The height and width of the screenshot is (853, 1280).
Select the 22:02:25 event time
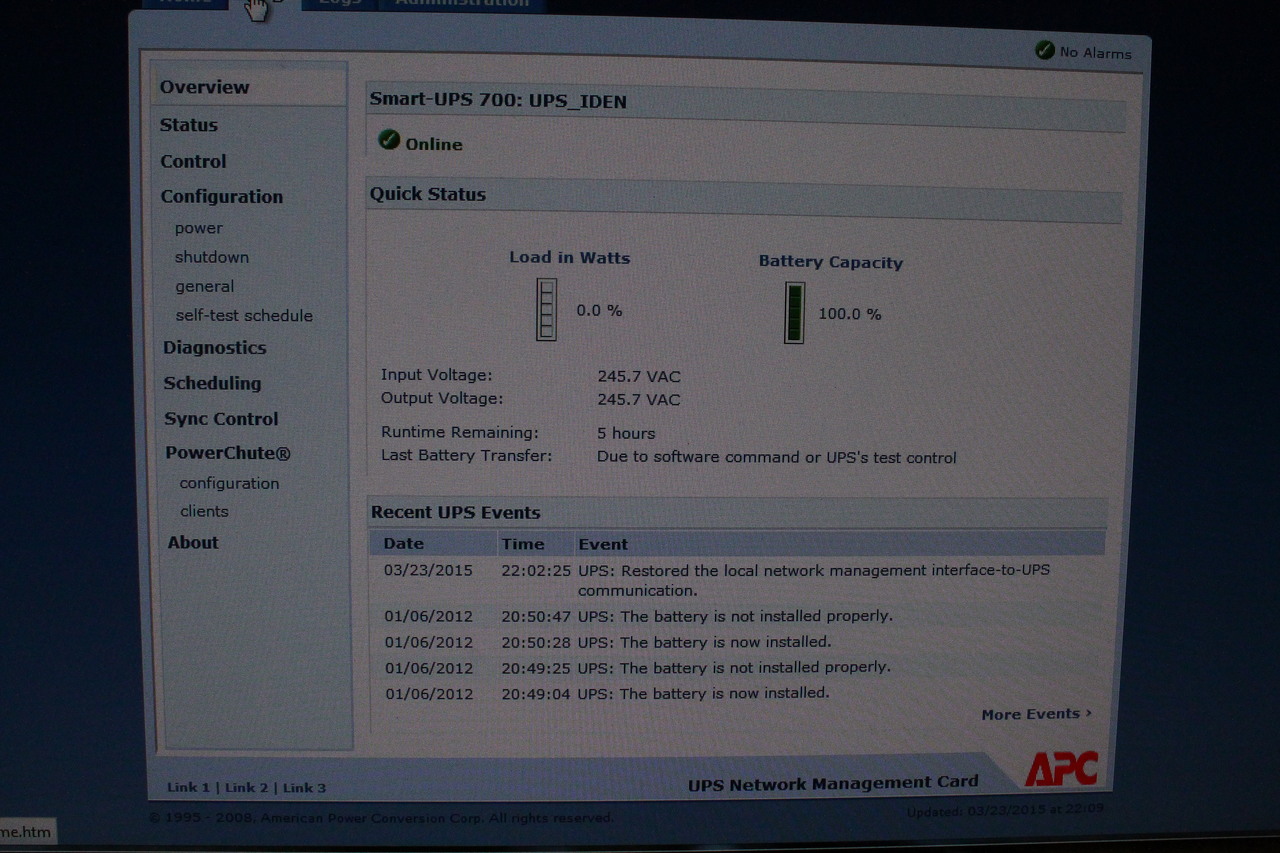click(x=536, y=570)
